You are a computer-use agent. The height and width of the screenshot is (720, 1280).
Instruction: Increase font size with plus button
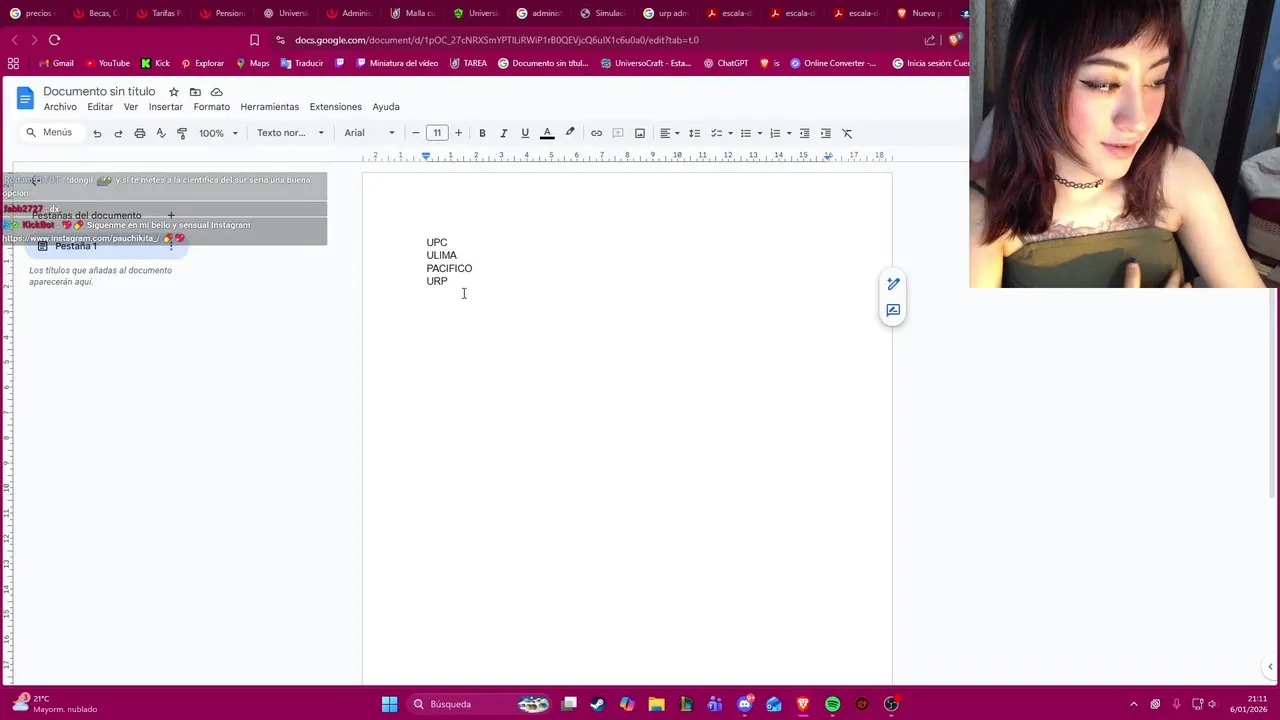point(458,133)
